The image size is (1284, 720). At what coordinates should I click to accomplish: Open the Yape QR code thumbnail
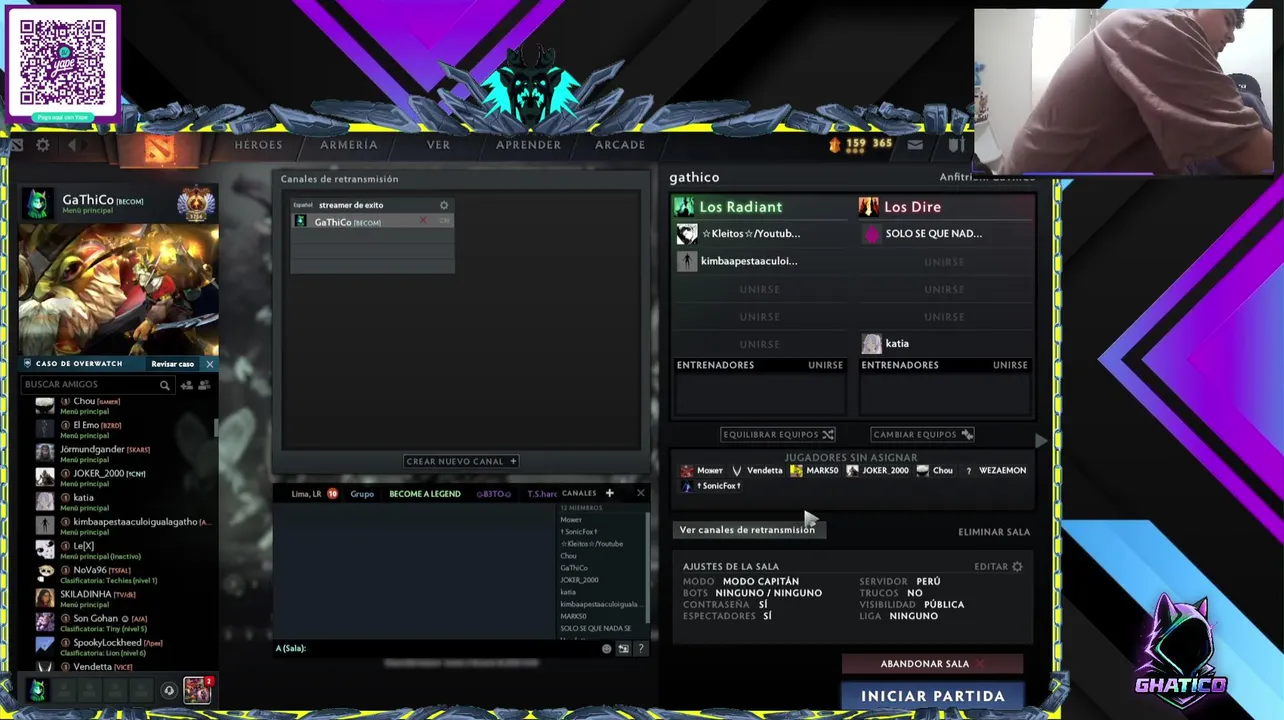click(62, 62)
